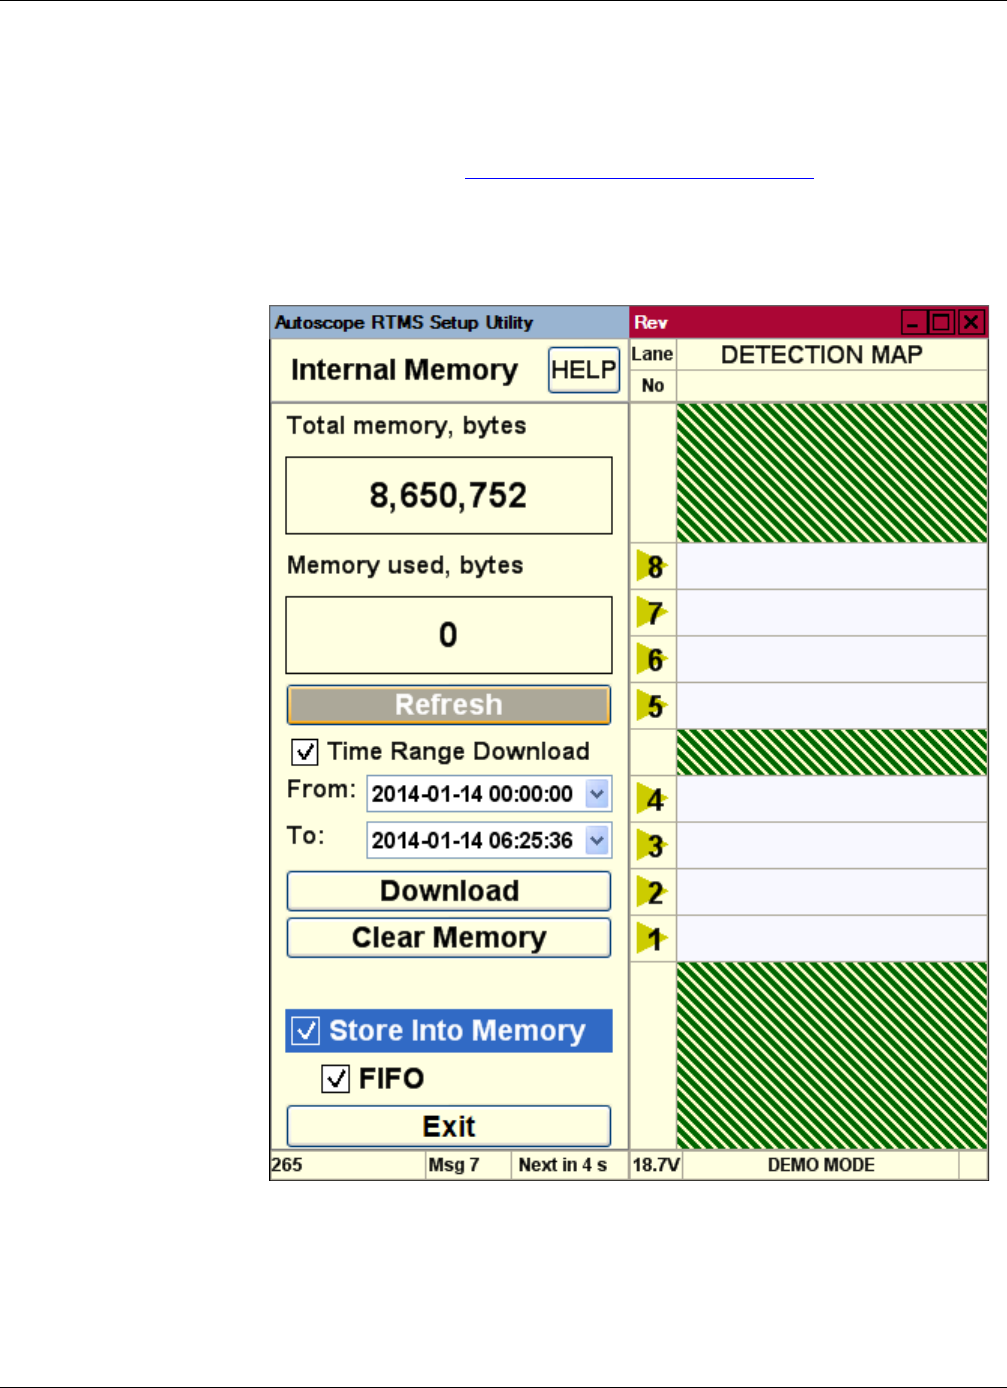The image size is (1007, 1388).
Task: Close the Rev window
Action: pos(971,322)
